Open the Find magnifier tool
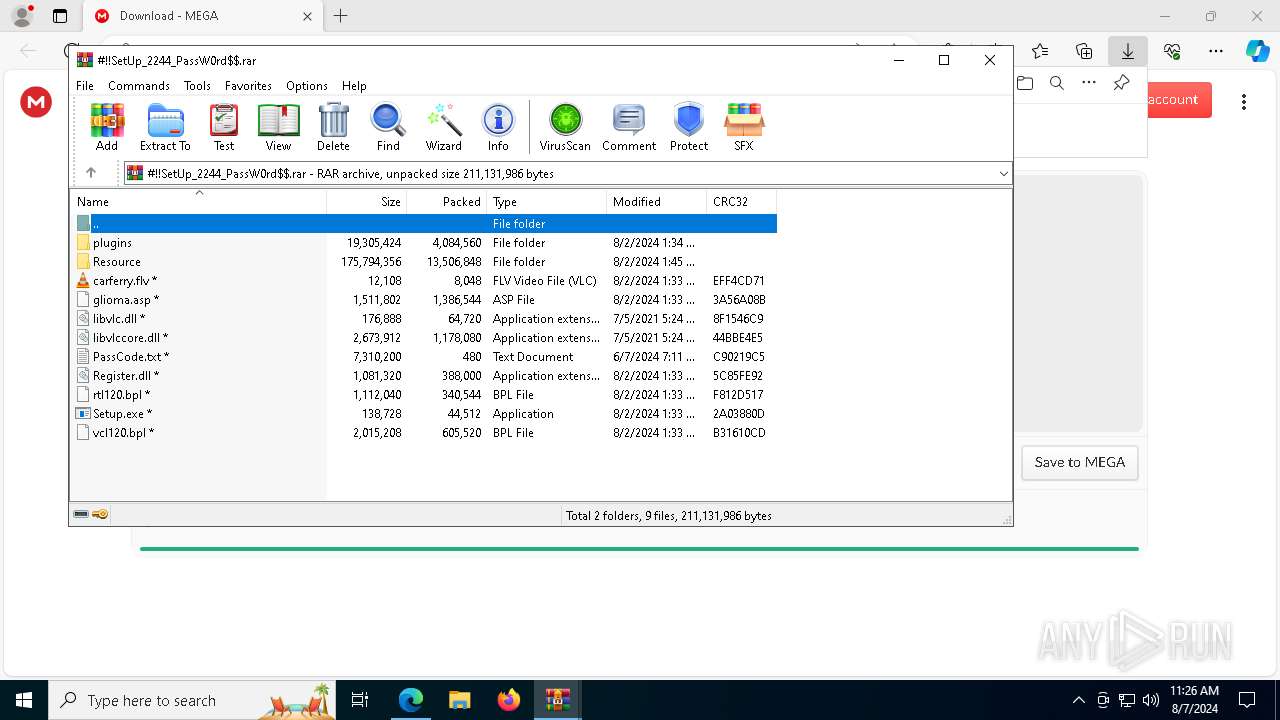This screenshot has height=720, width=1280. tap(388, 127)
